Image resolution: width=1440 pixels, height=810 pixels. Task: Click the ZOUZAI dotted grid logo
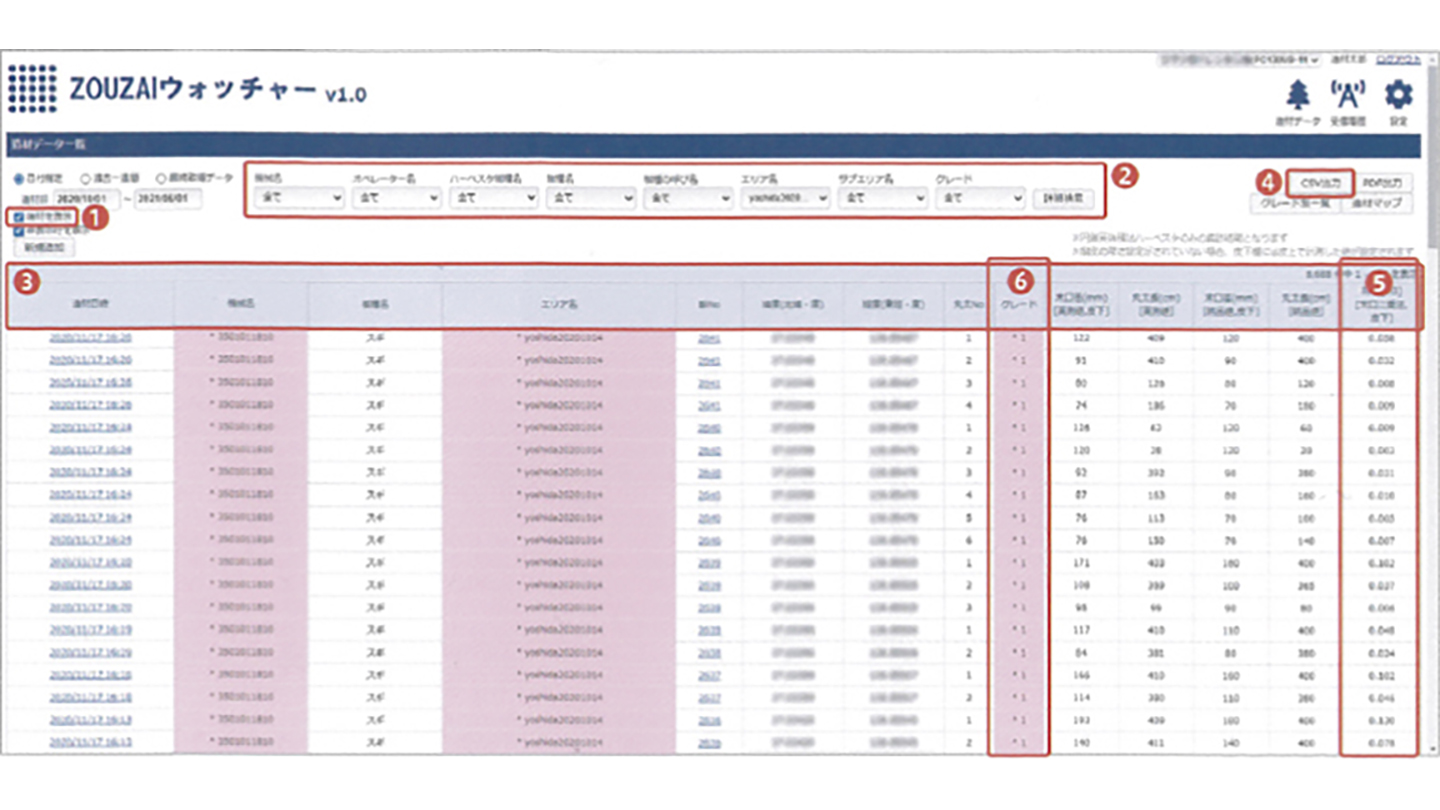click(x=32, y=88)
